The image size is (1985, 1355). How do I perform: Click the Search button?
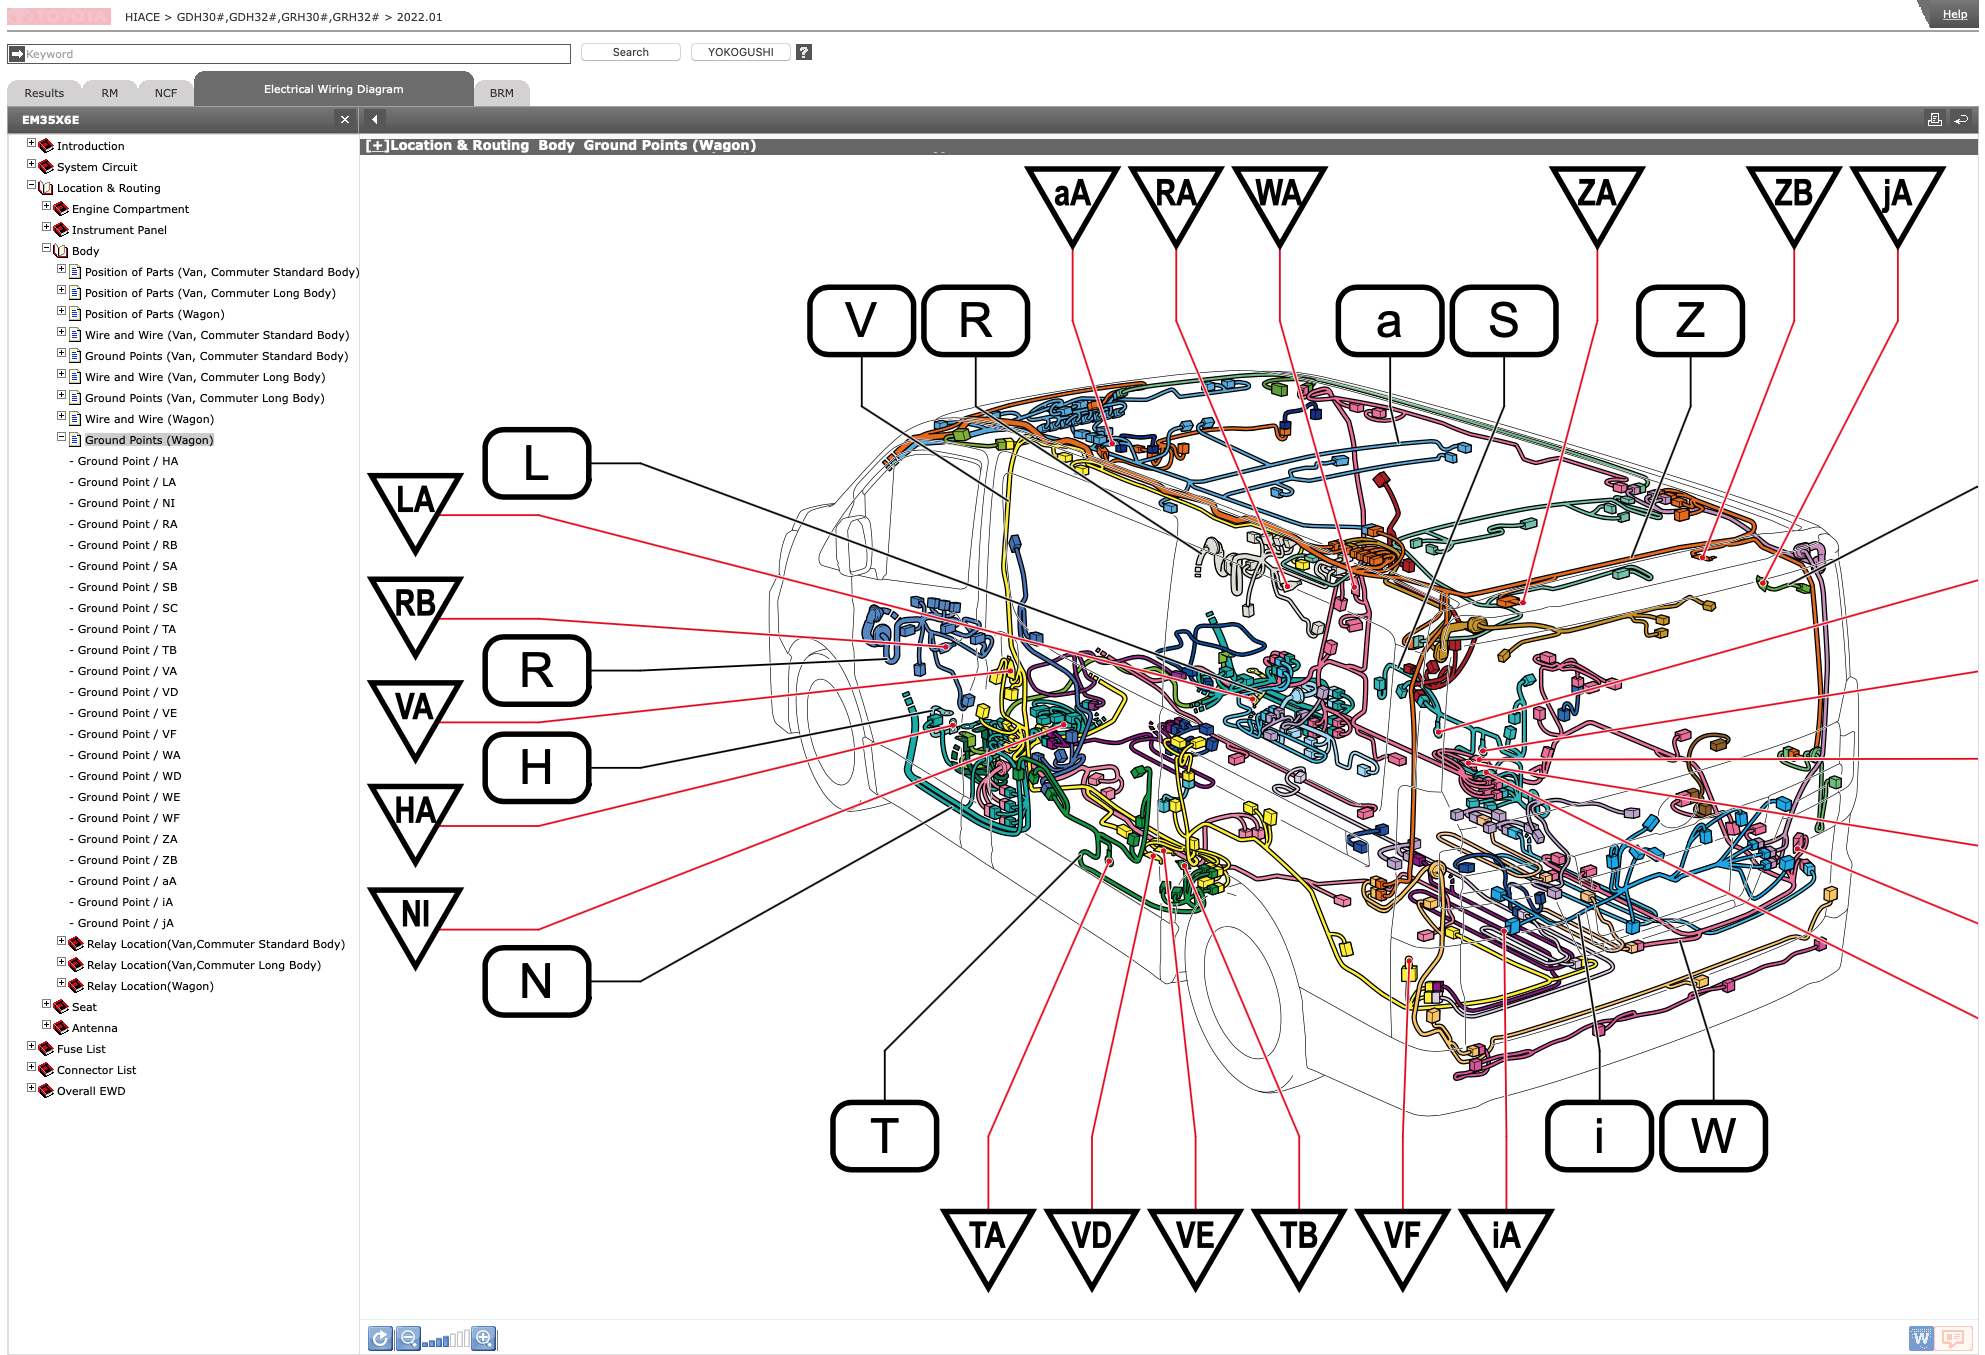pyautogui.click(x=631, y=52)
